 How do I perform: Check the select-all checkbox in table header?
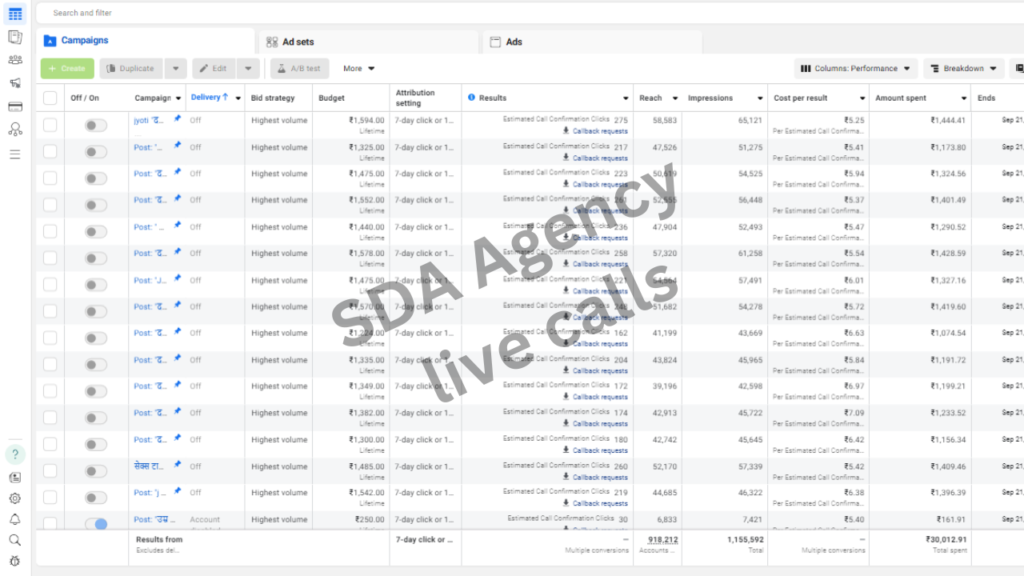coord(50,98)
